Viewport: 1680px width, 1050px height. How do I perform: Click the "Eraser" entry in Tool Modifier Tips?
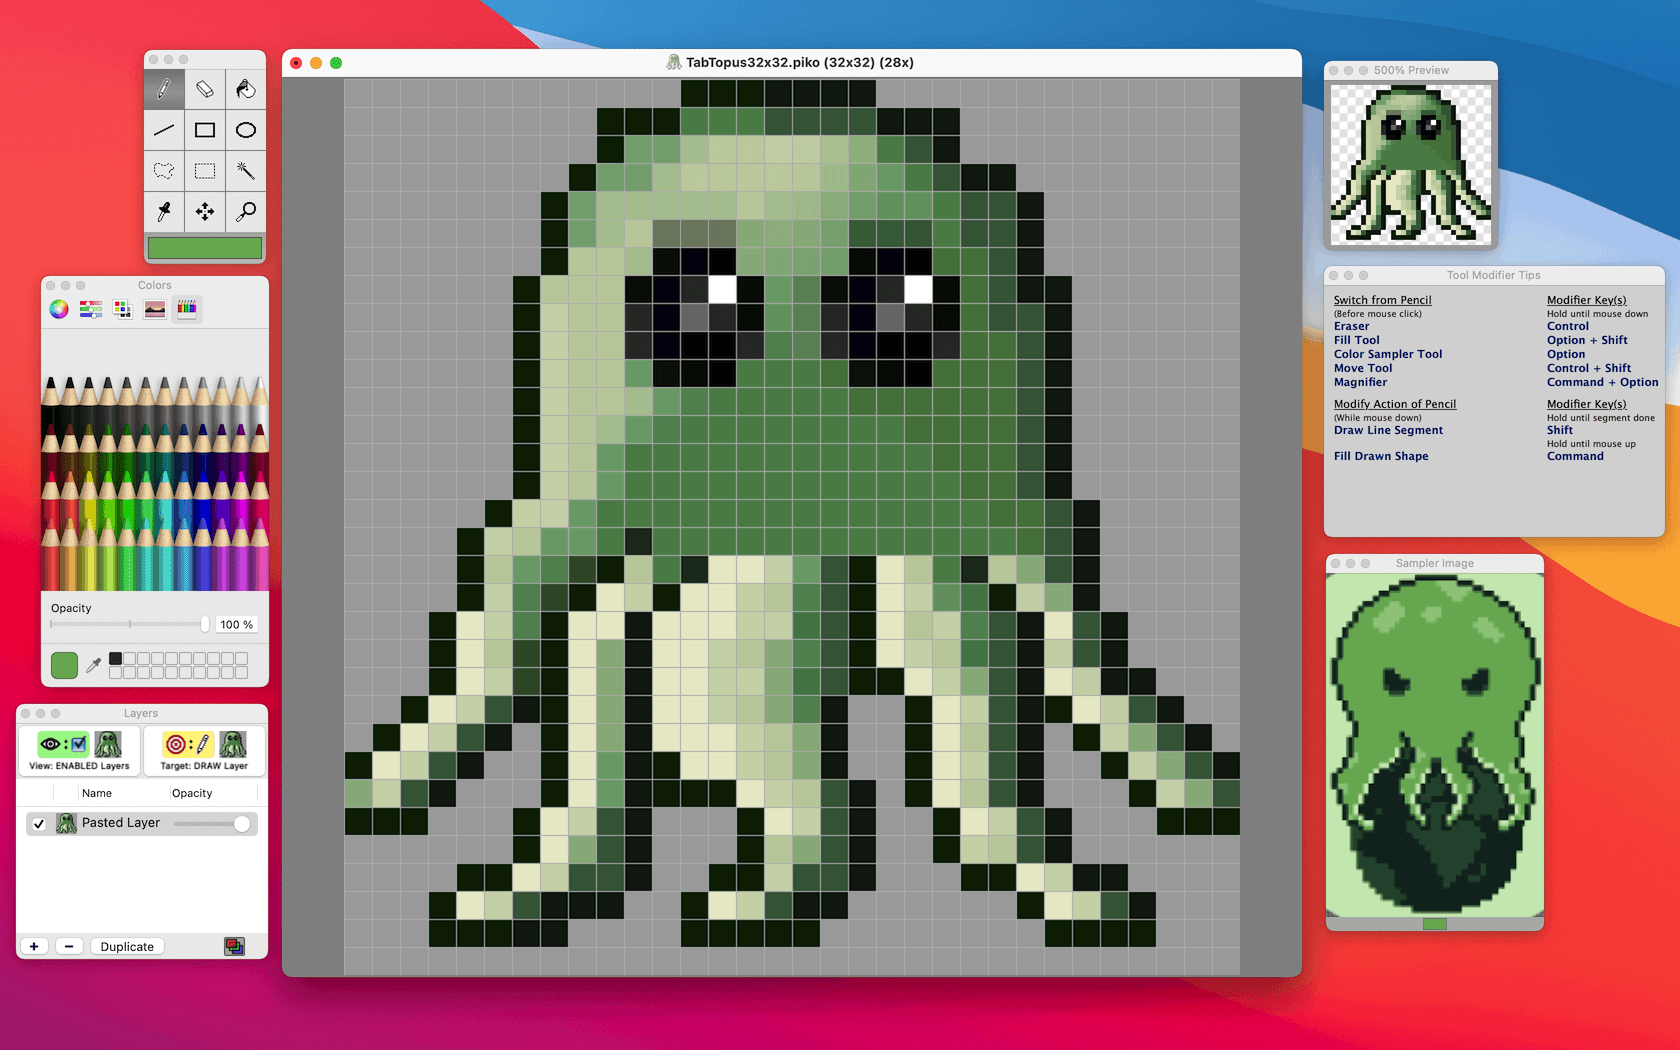[1351, 326]
